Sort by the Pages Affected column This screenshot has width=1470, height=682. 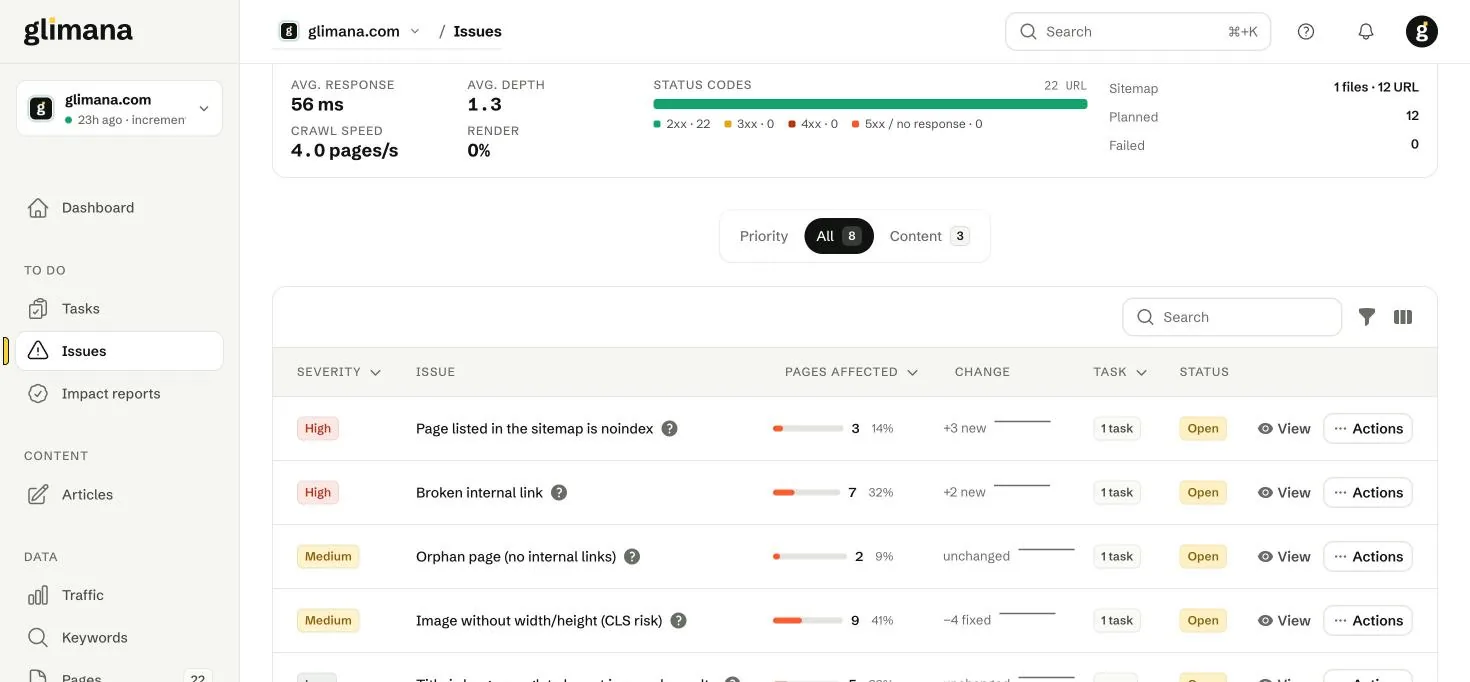(851, 372)
